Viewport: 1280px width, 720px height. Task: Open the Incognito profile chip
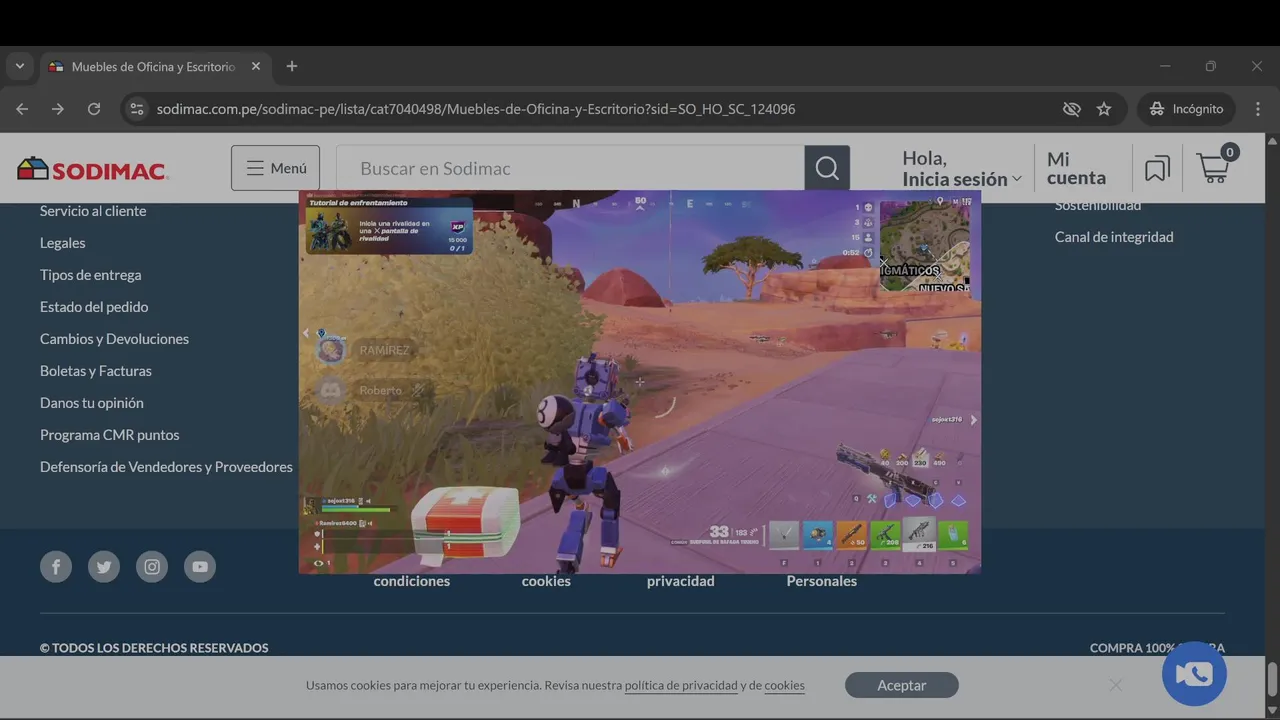1186,109
